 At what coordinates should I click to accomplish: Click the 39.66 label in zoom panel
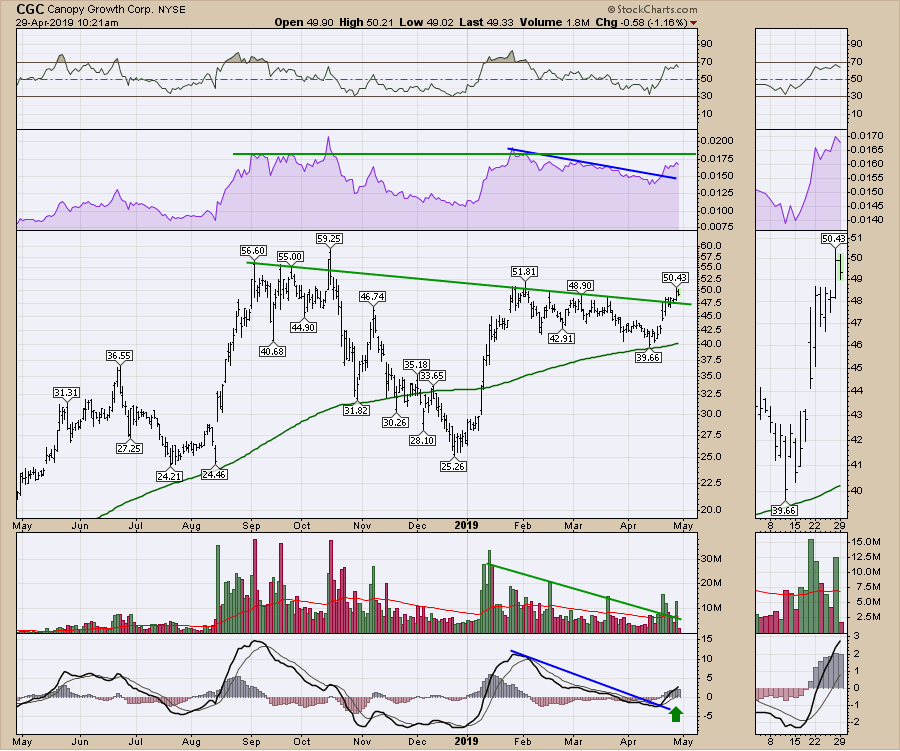tap(783, 510)
